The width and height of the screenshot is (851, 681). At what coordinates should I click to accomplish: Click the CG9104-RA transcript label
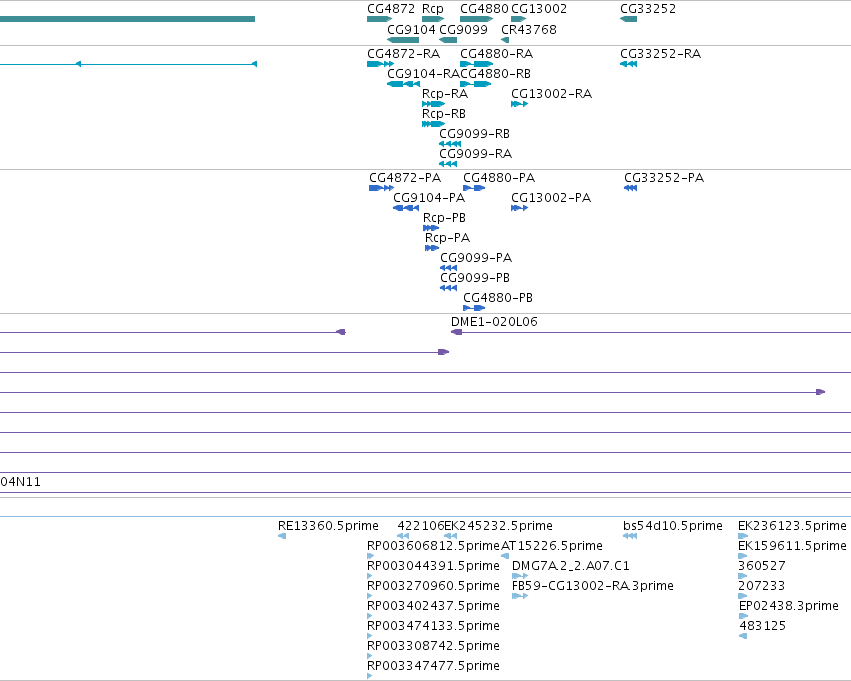coord(423,74)
